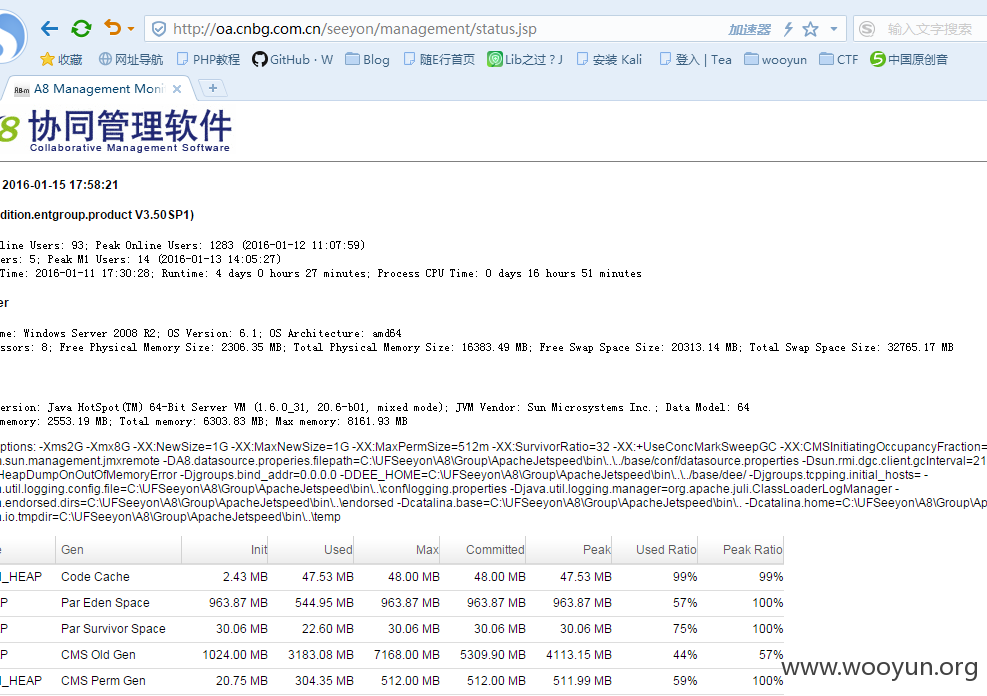
Task: Click the 4113.15 MB peak value
Action: [578, 654]
